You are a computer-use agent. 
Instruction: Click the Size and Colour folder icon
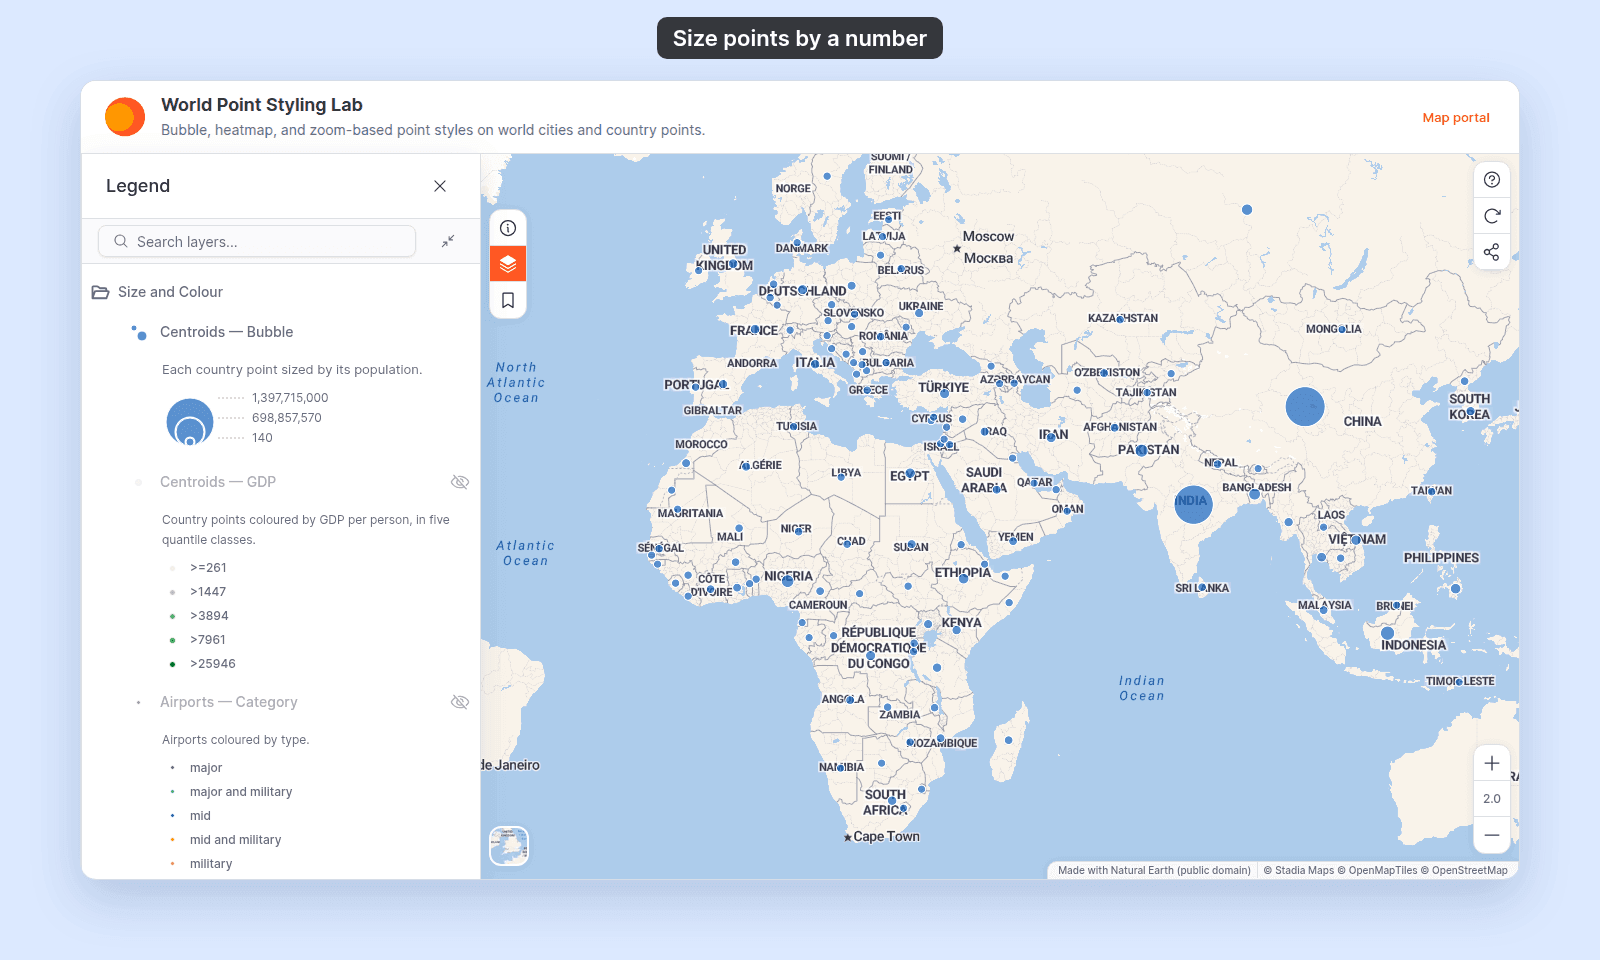(x=100, y=292)
